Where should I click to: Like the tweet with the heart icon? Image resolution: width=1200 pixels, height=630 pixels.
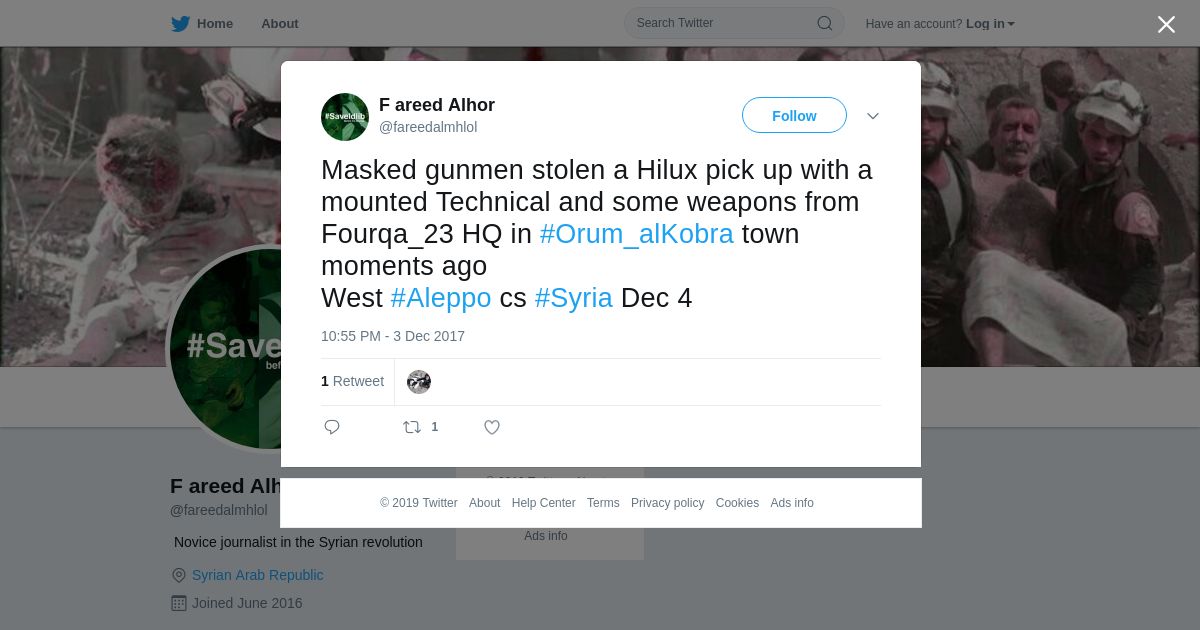(x=492, y=427)
